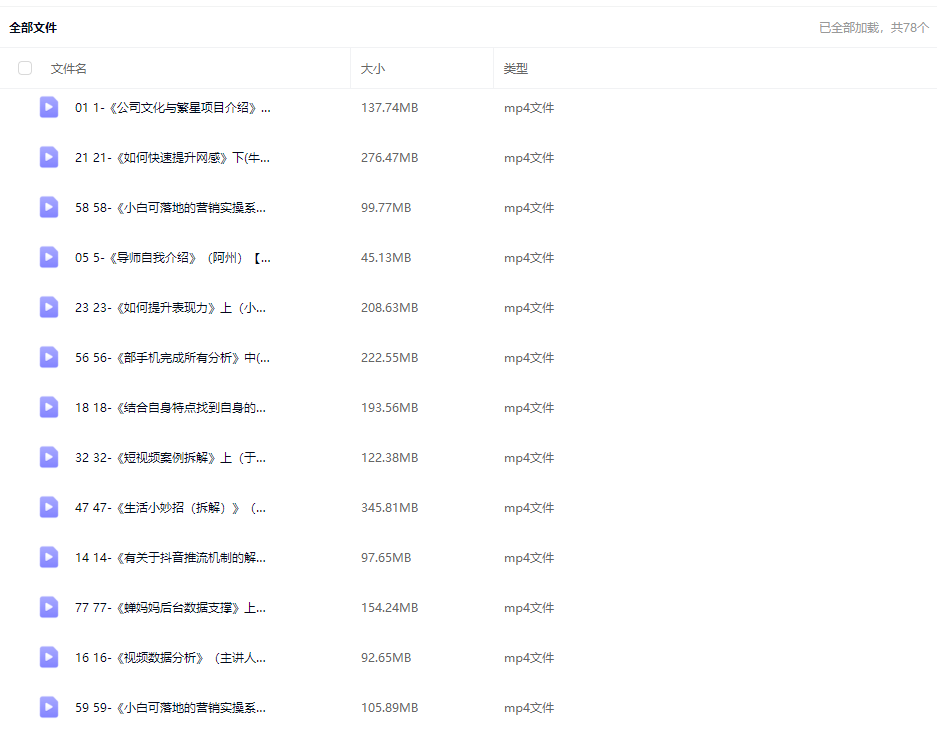Sort files by 类型 column header
Viewport: 937px width, 734px height.
pos(516,69)
